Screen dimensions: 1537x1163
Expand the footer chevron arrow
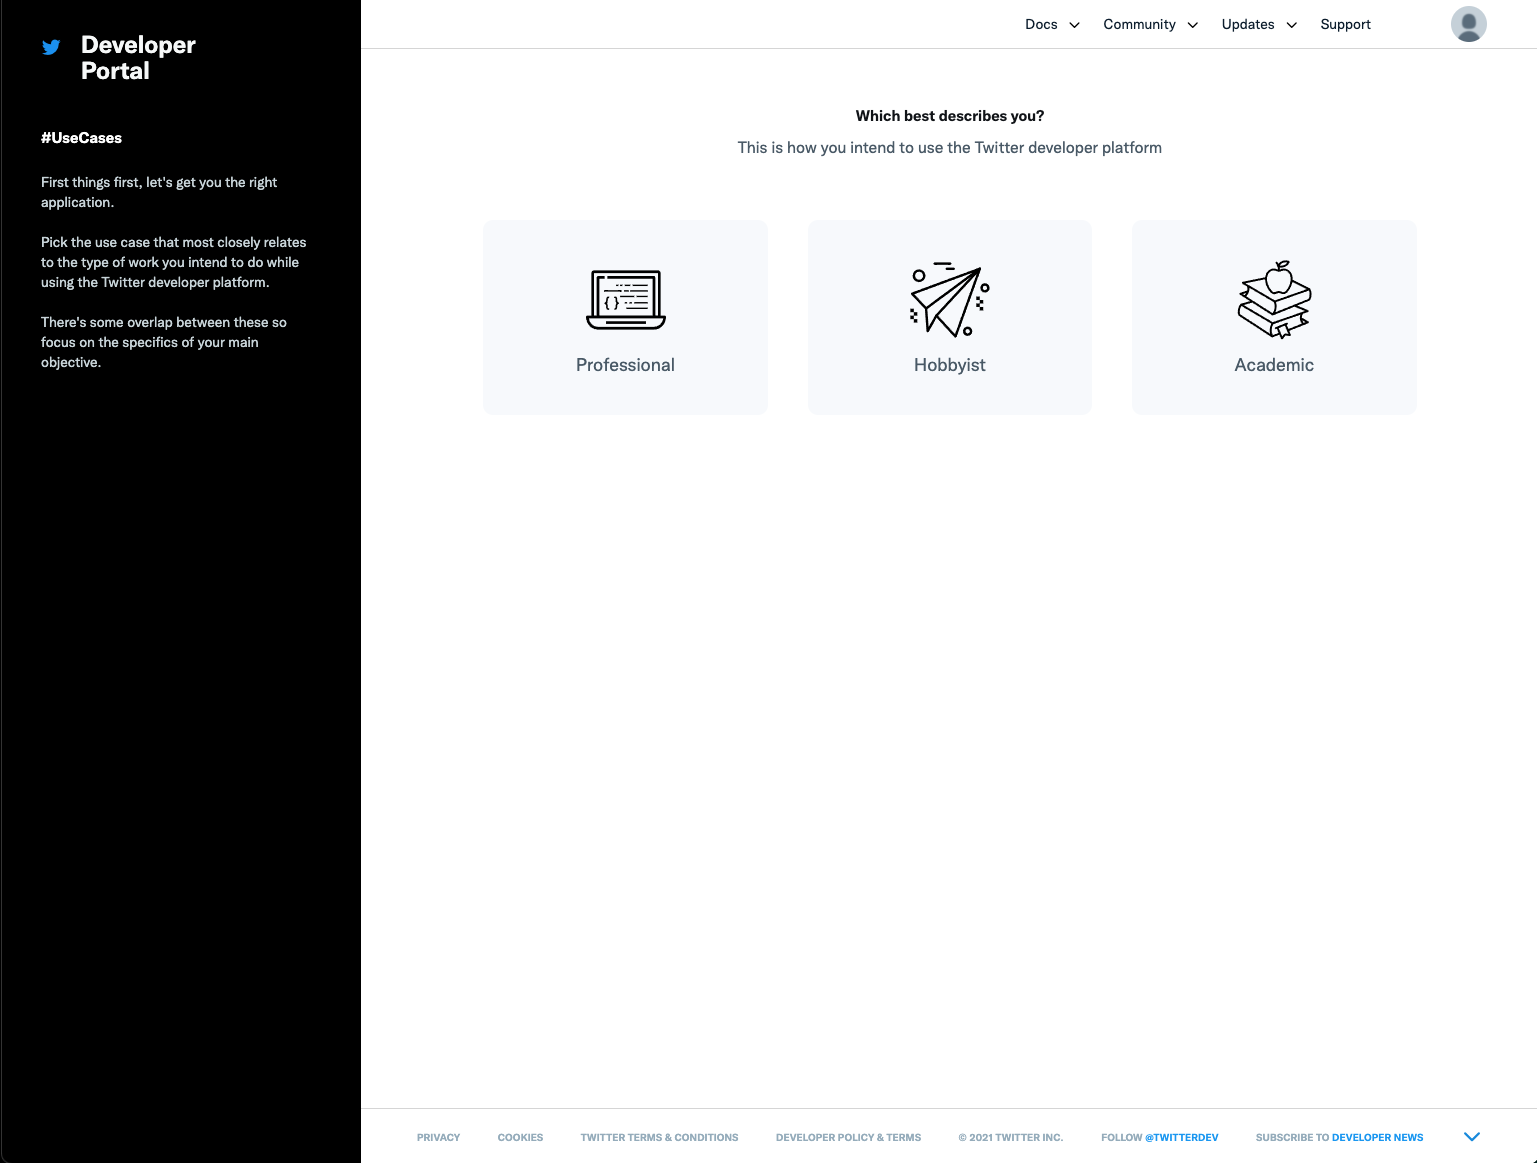point(1472,1137)
